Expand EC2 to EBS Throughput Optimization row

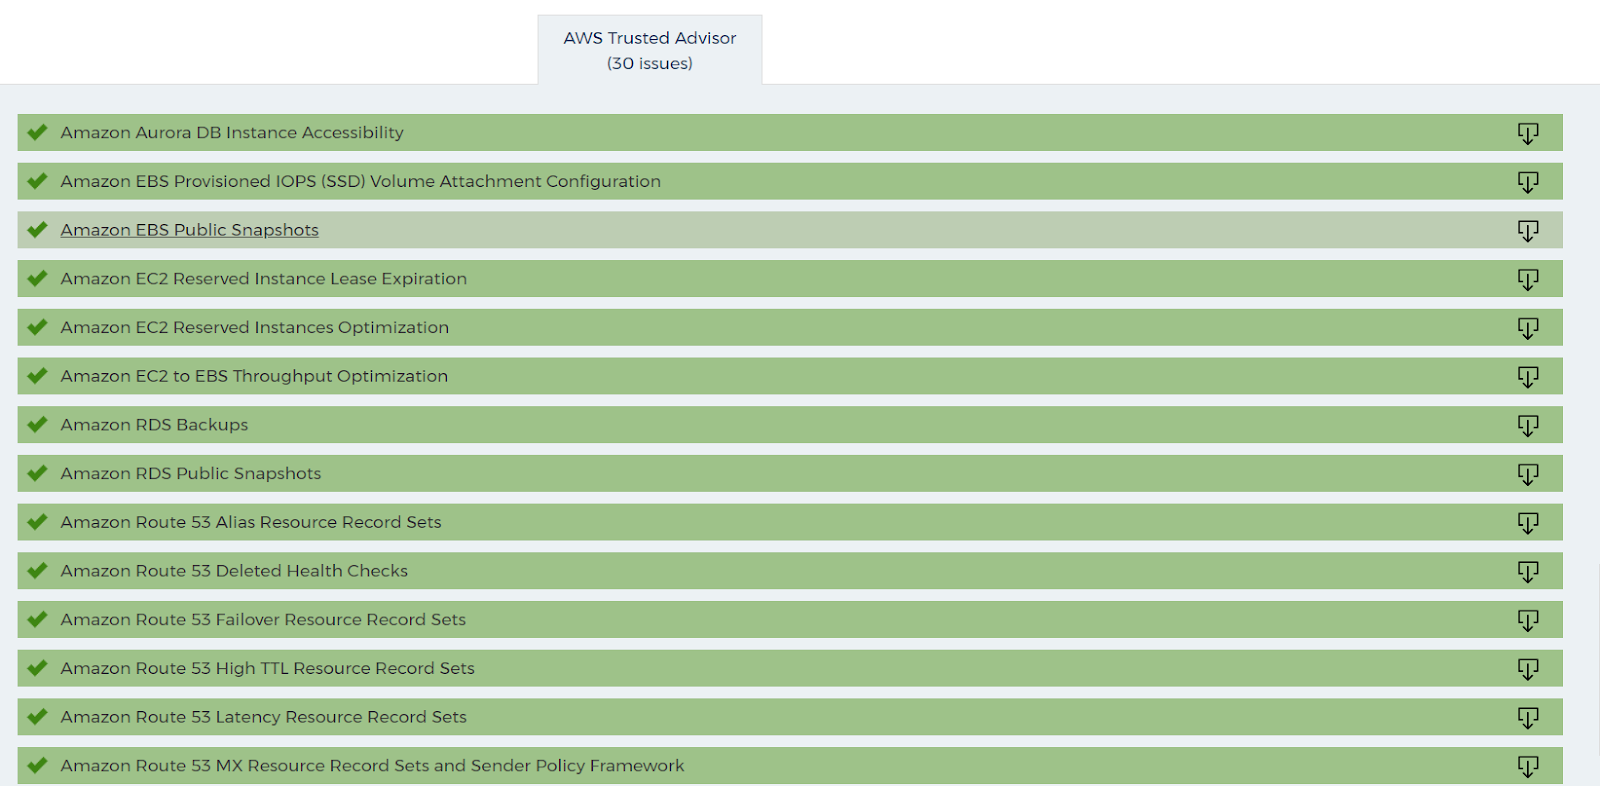[x=1528, y=376]
